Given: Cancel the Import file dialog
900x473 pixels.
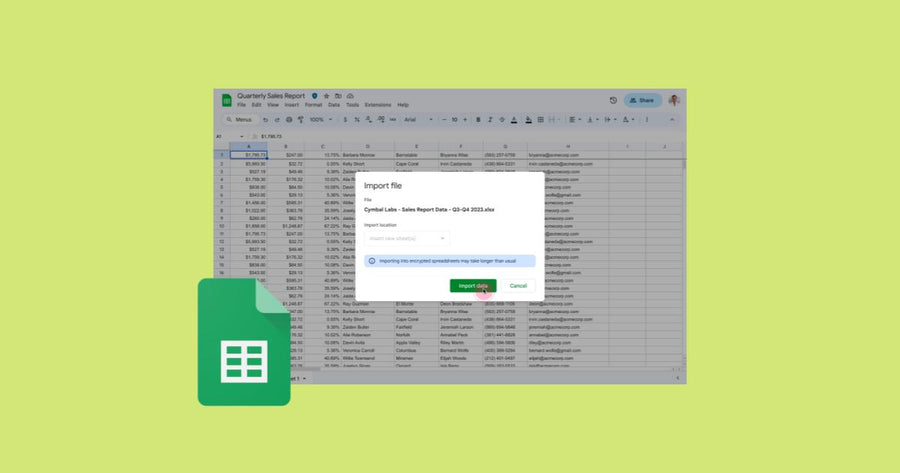Looking at the screenshot, I should [518, 286].
